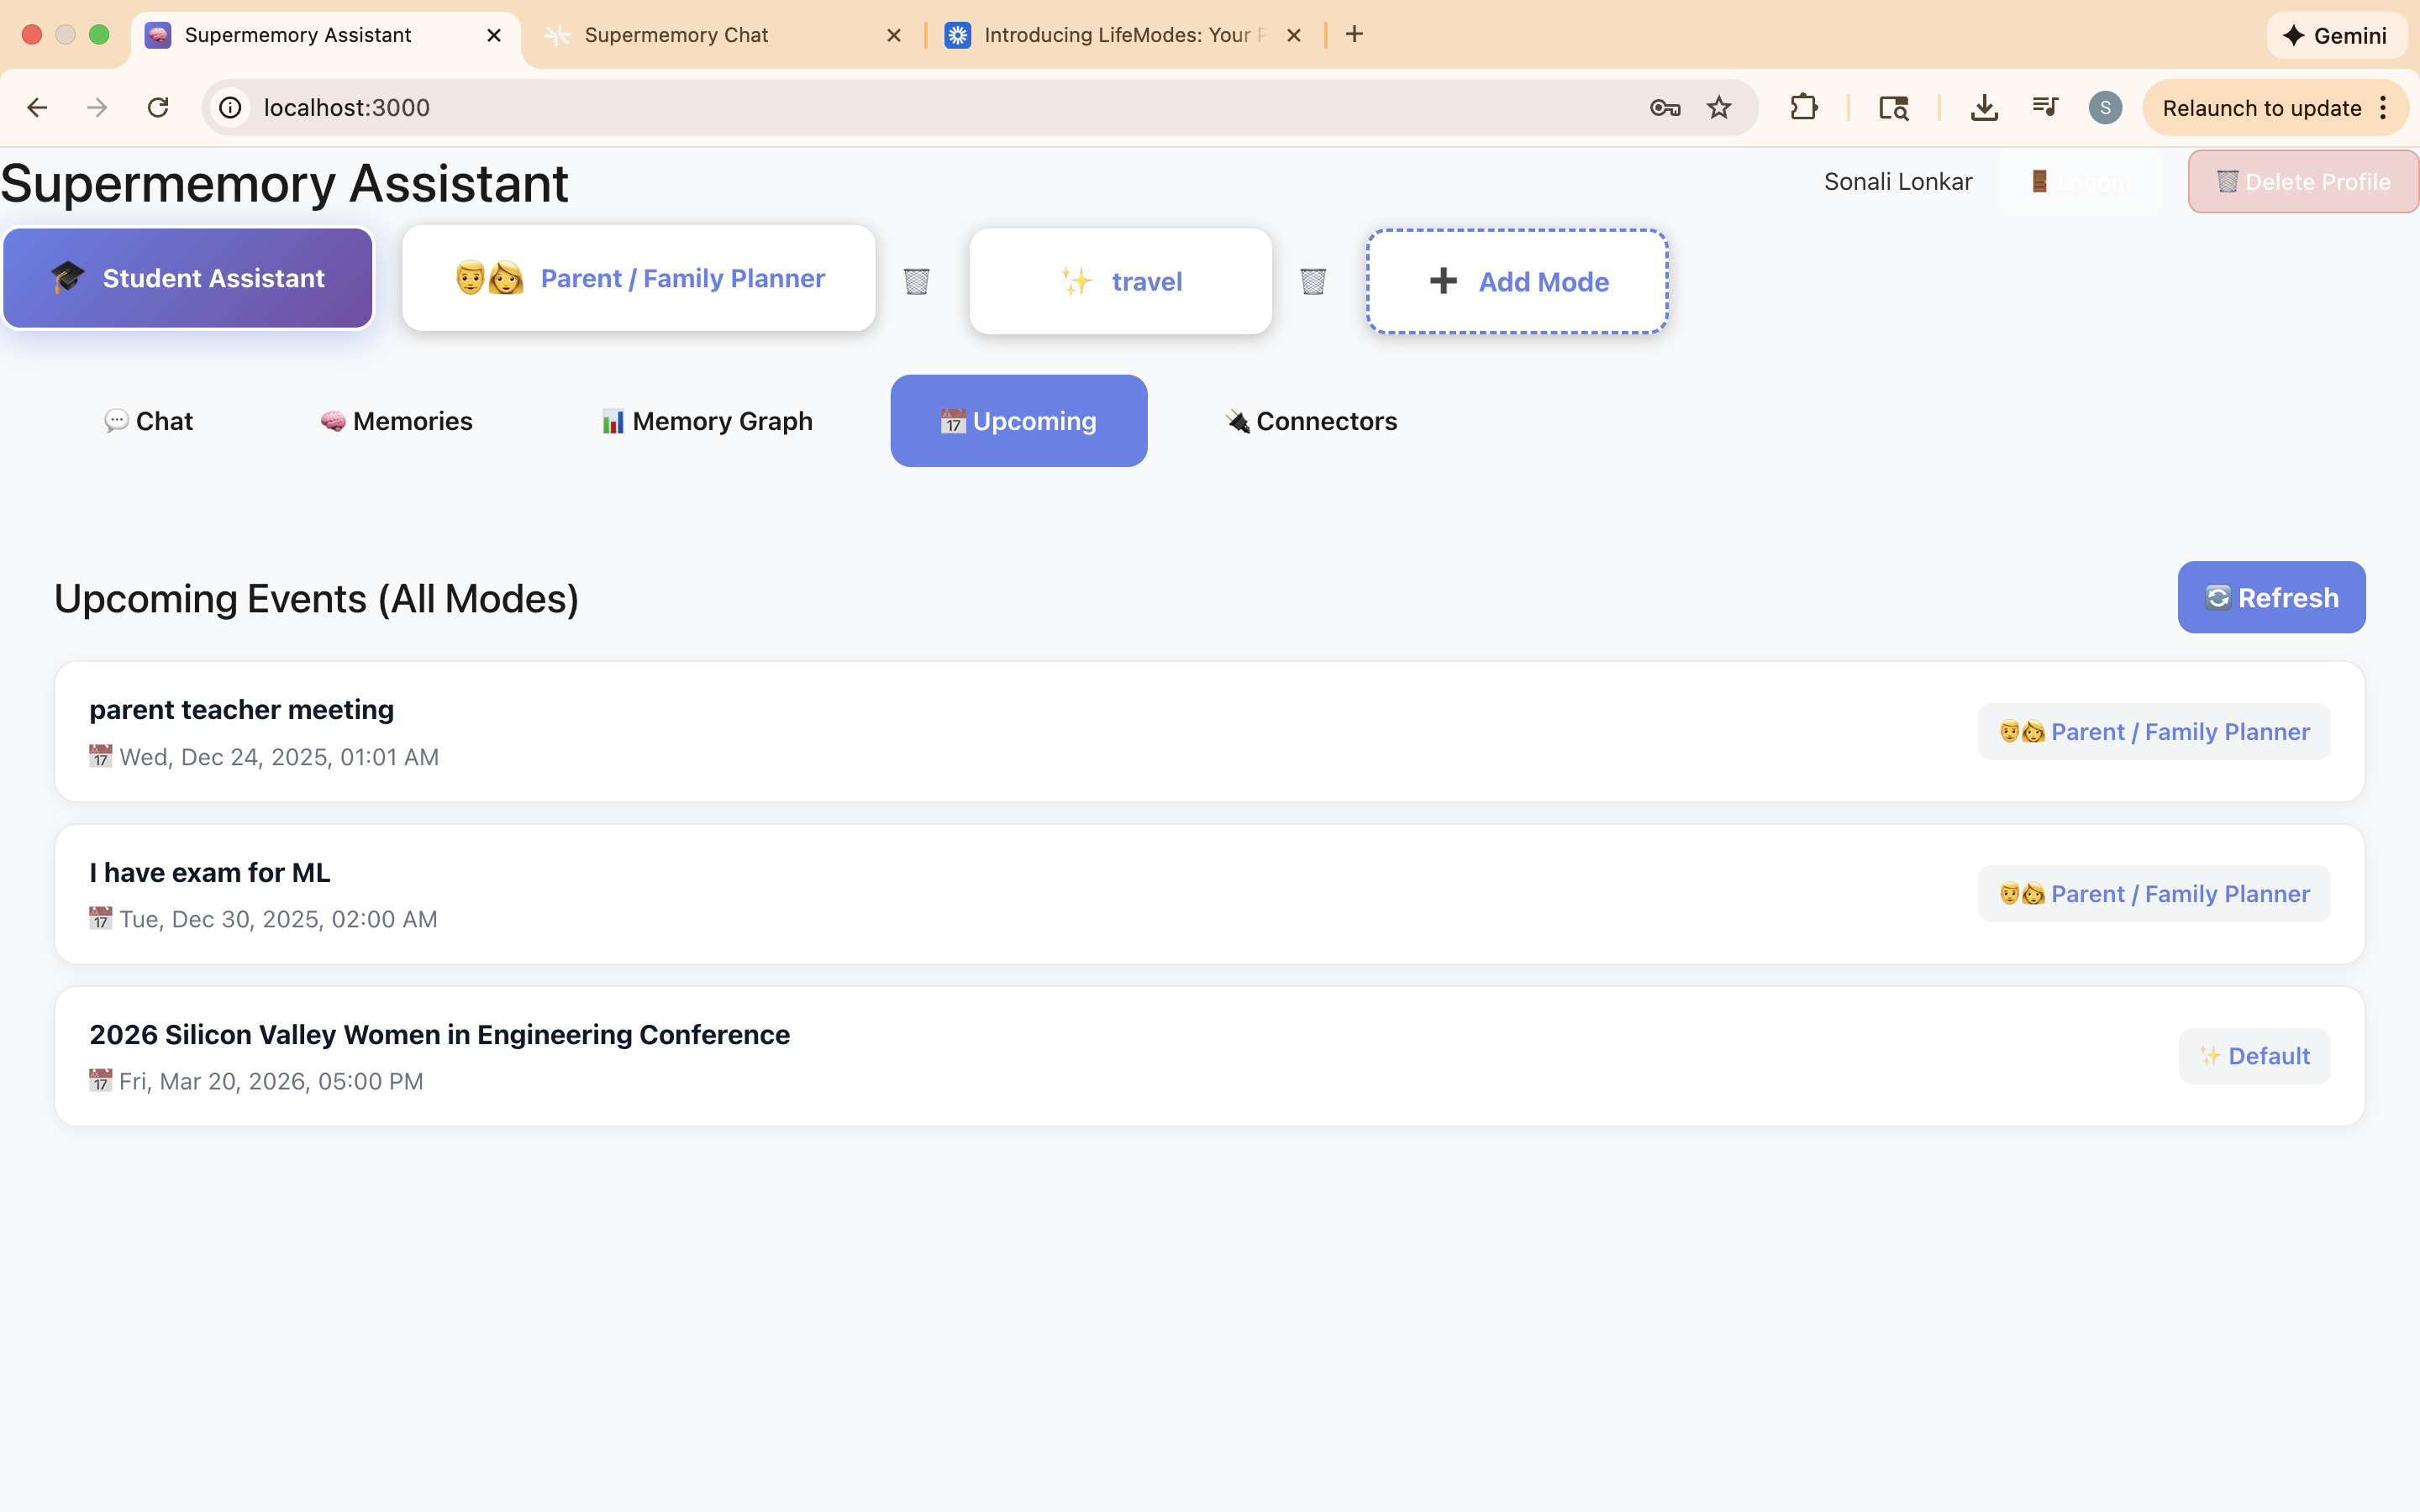Image resolution: width=2420 pixels, height=1512 pixels.
Task: Go to the Connectors tab
Action: pos(1311,421)
